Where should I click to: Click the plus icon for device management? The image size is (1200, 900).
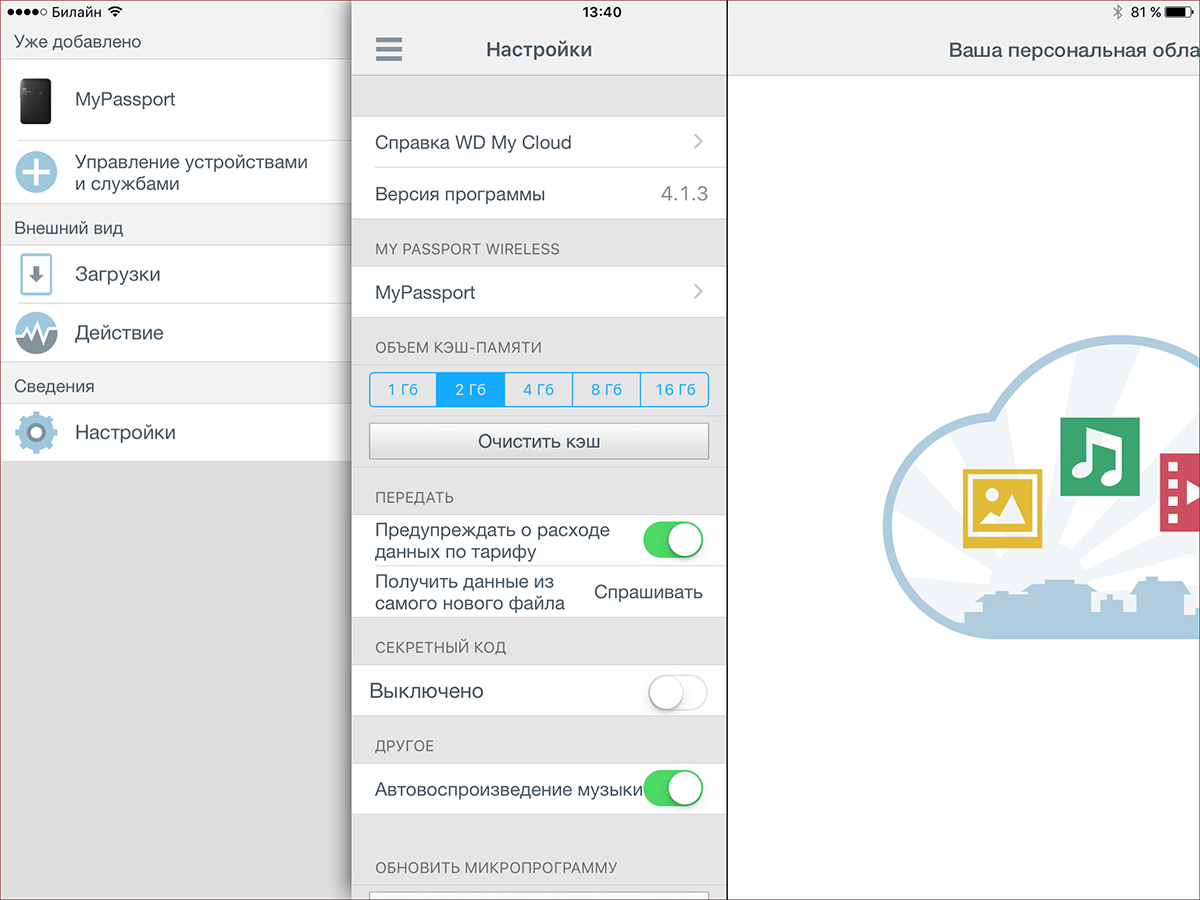click(x=36, y=173)
